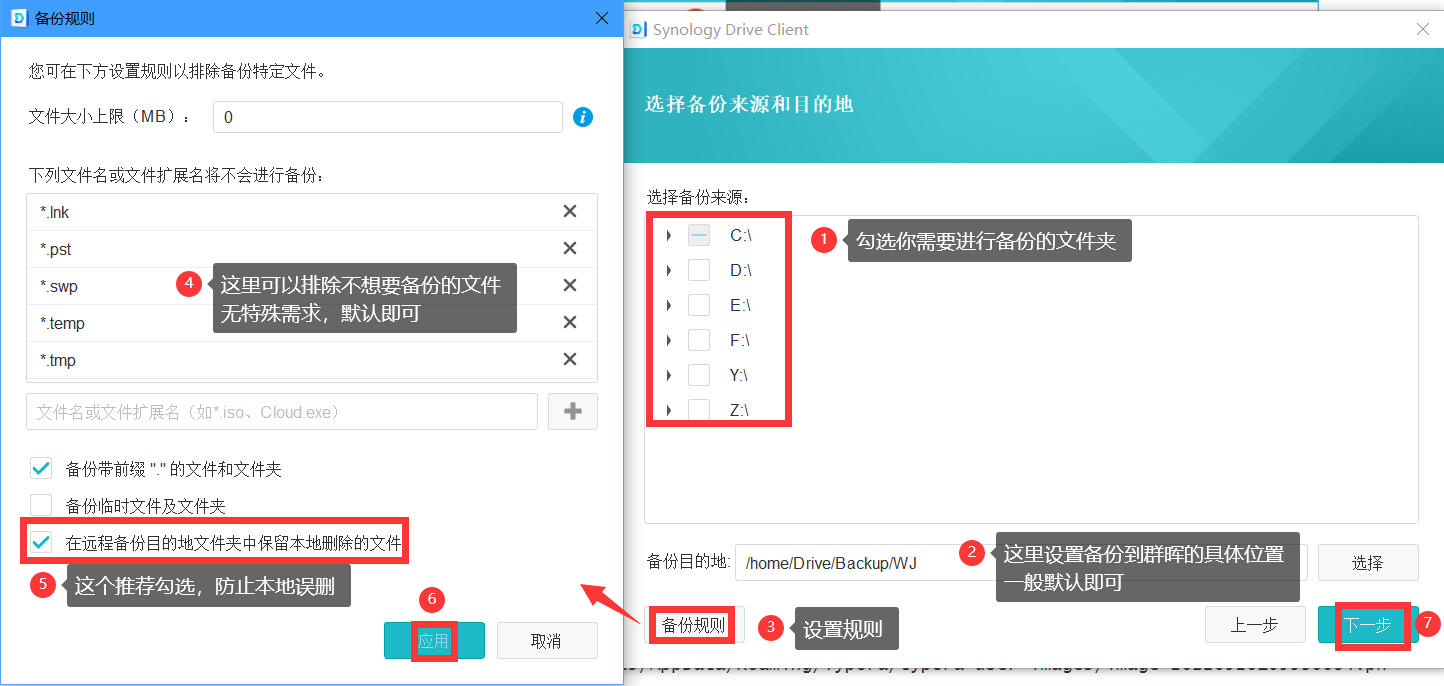Expand the Z:\ drive tree node
The image size is (1444, 686).
click(x=668, y=410)
